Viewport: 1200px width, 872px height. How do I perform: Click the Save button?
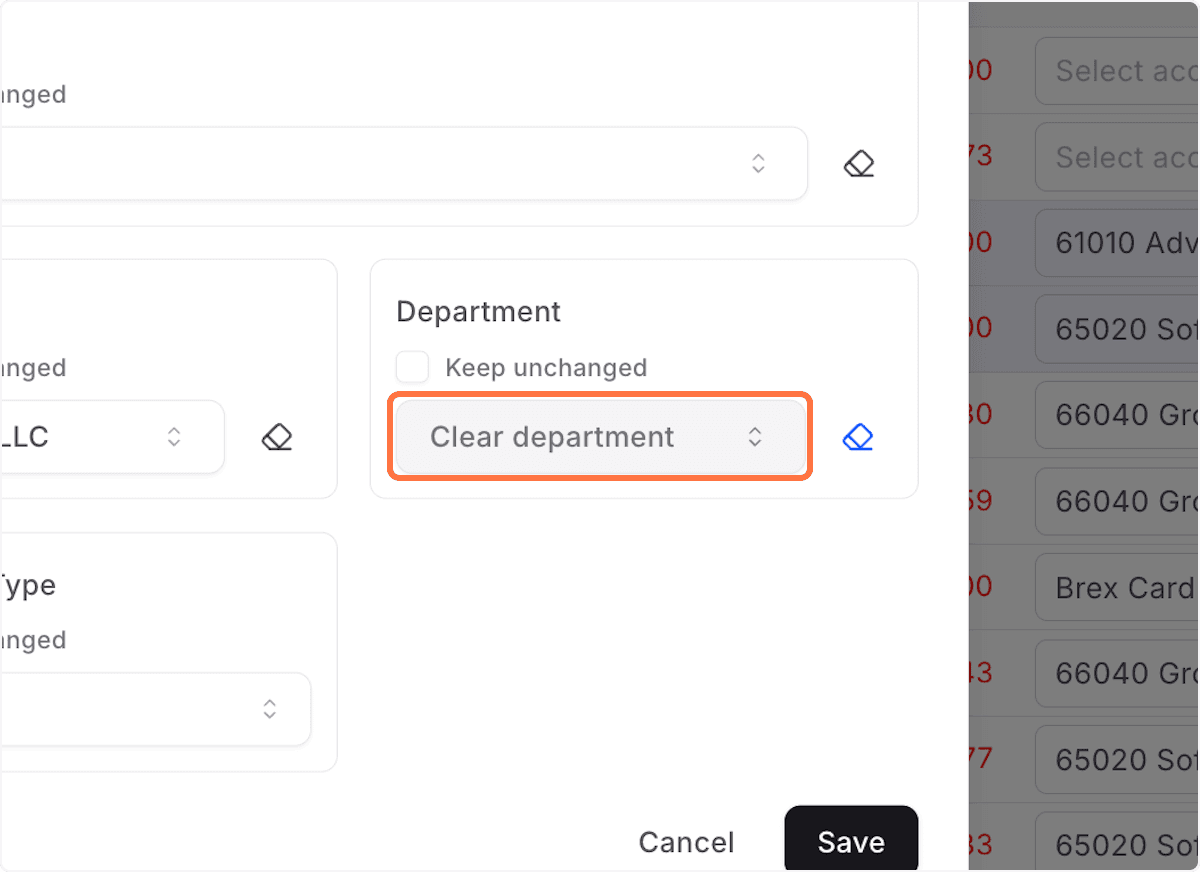[851, 842]
